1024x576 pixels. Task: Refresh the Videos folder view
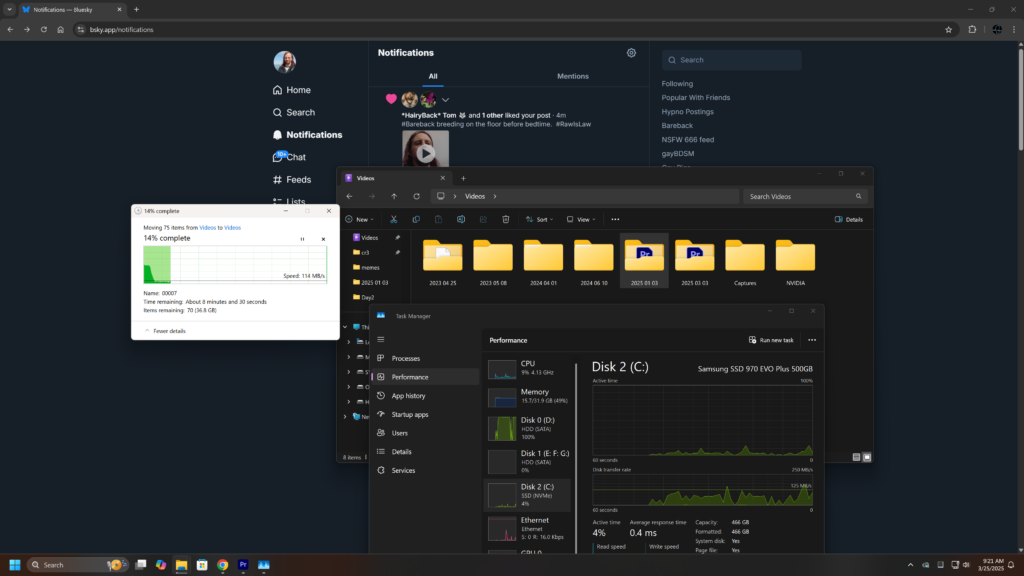(416, 196)
